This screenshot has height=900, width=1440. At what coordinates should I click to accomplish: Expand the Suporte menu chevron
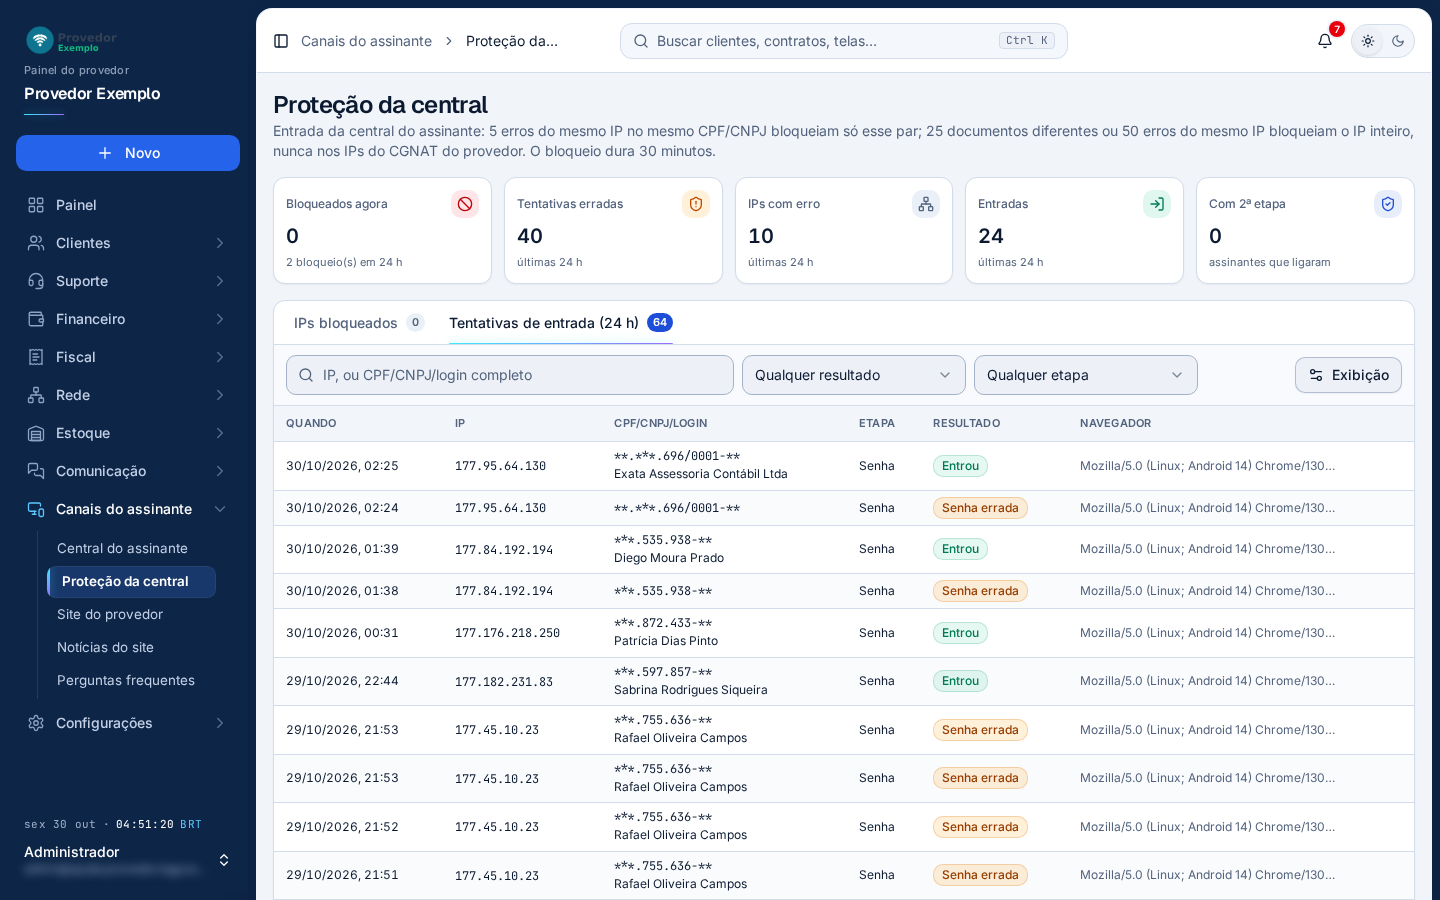(x=220, y=281)
